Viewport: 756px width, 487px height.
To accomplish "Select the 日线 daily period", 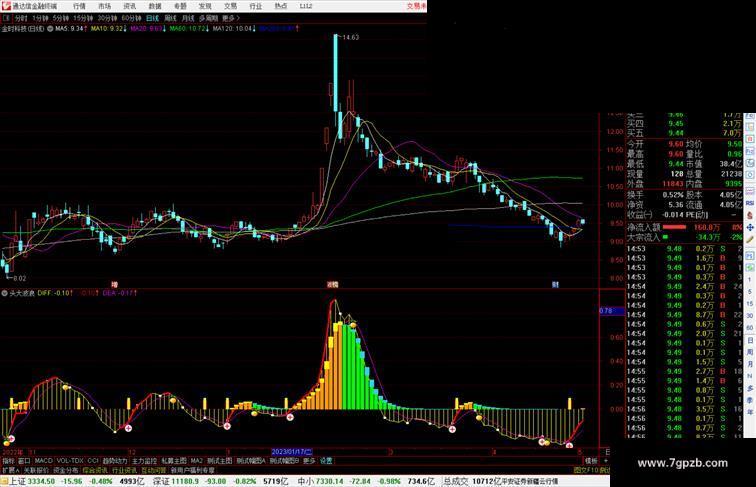I will point(152,18).
